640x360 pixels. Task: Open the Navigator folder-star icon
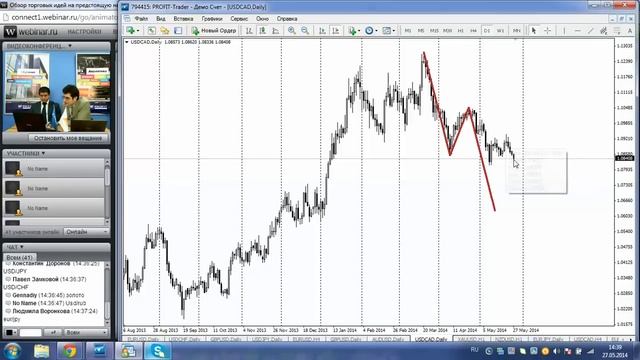164,31
